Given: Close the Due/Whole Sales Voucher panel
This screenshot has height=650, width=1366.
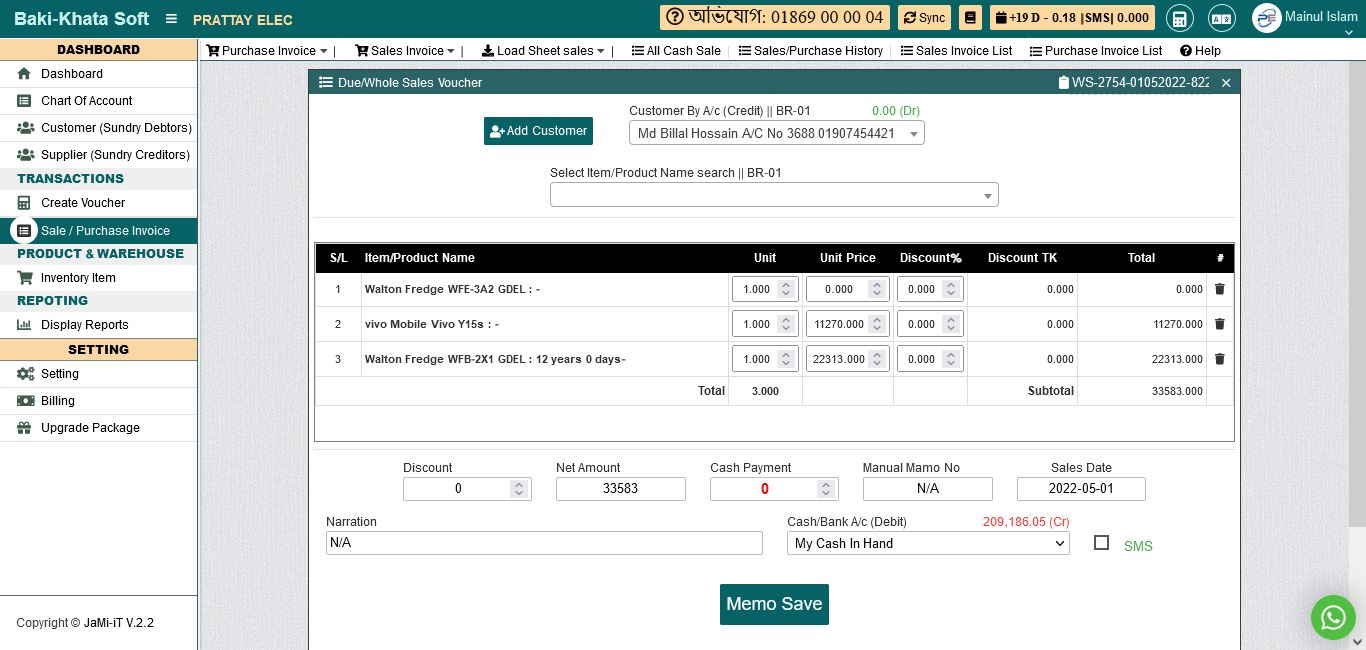Looking at the screenshot, I should 1226,83.
